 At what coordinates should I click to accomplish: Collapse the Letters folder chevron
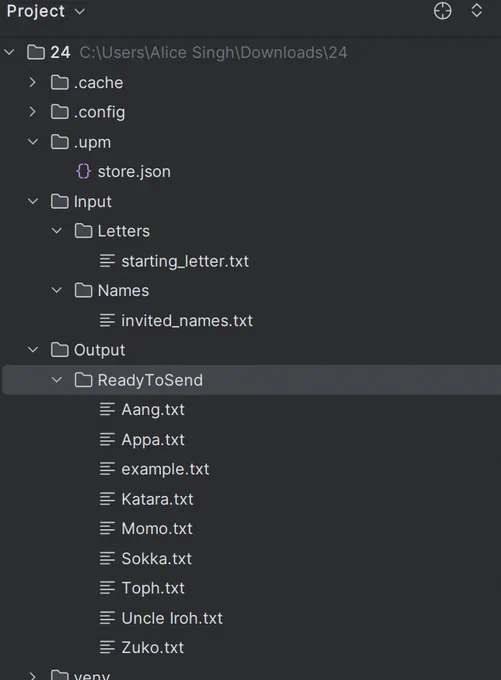[x=57, y=231]
